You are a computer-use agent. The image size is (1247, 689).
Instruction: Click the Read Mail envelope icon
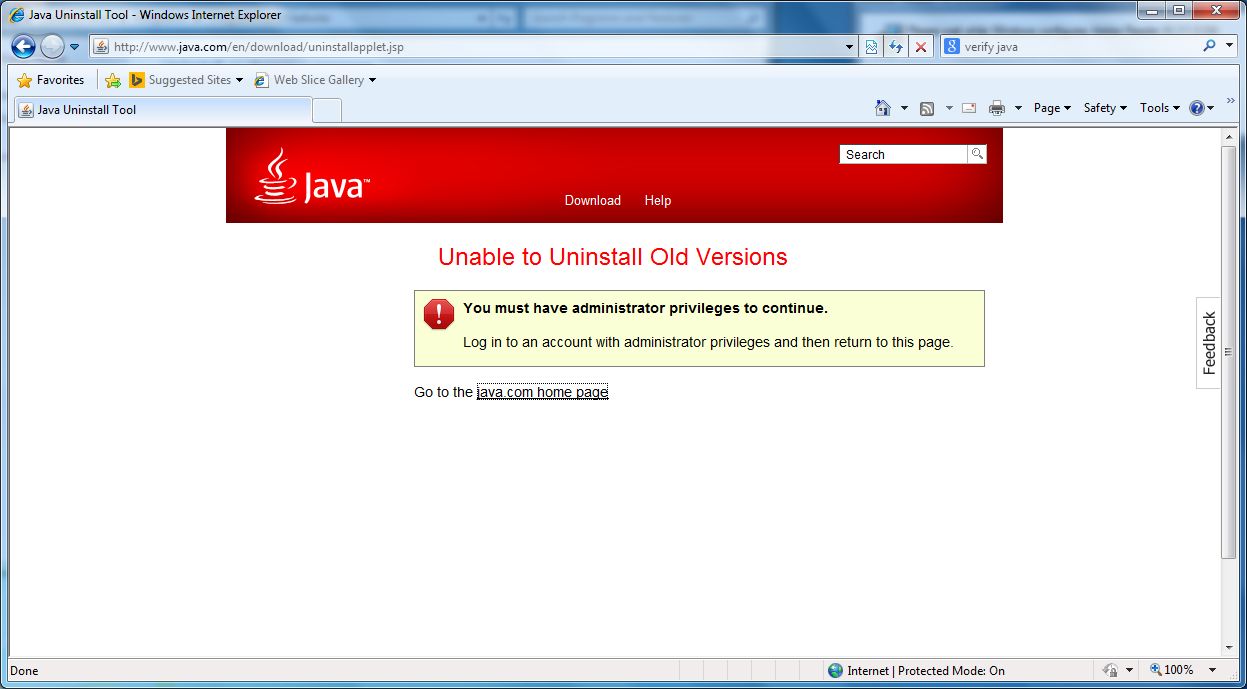click(x=968, y=108)
